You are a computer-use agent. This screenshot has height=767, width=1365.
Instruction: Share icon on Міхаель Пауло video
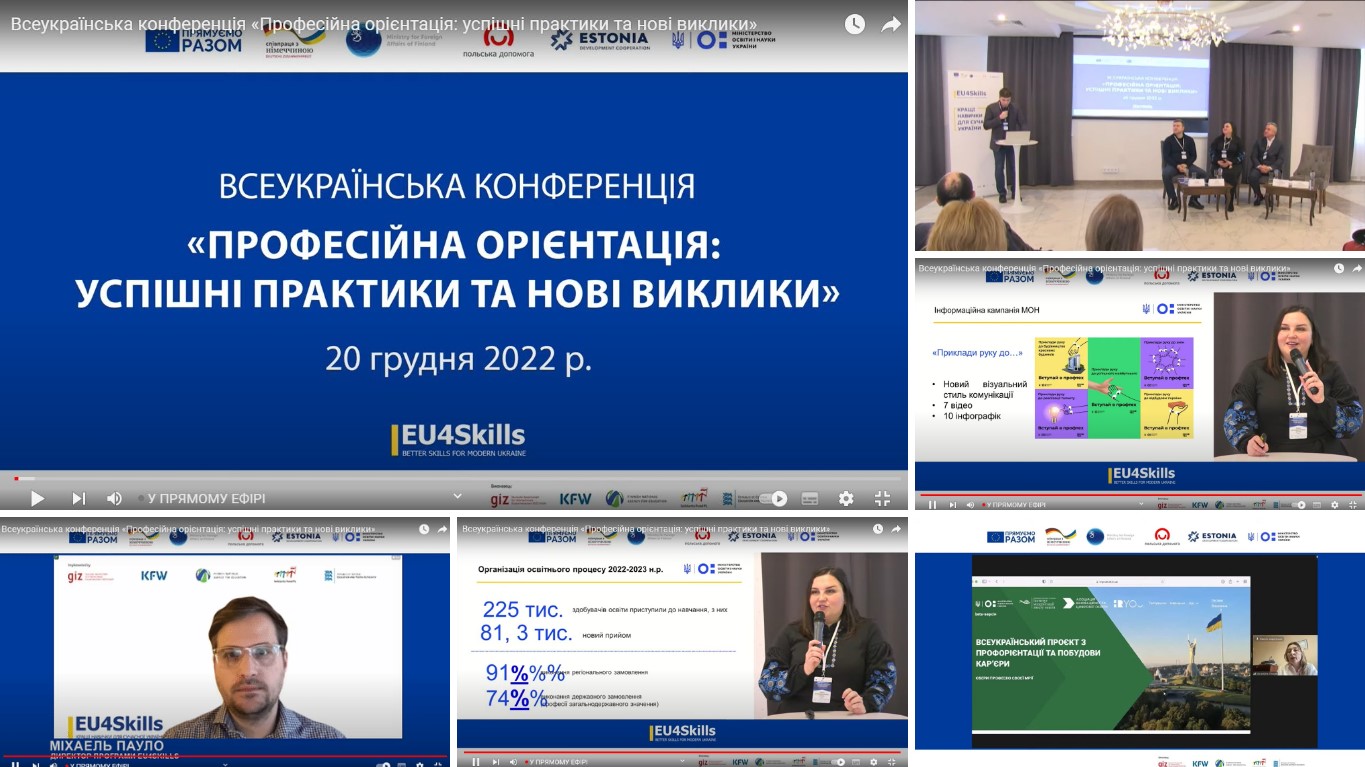pos(443,528)
